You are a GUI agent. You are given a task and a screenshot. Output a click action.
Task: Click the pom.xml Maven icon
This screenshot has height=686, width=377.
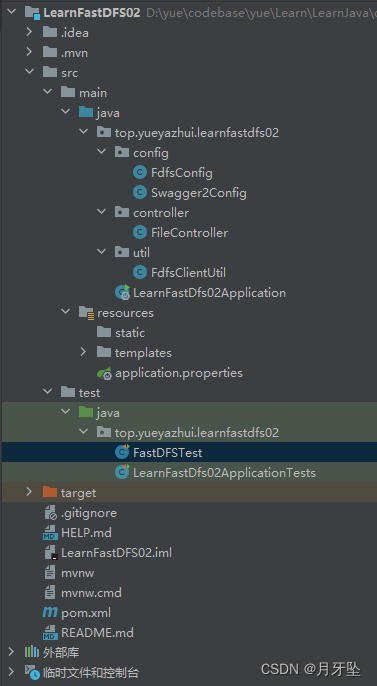[50, 612]
